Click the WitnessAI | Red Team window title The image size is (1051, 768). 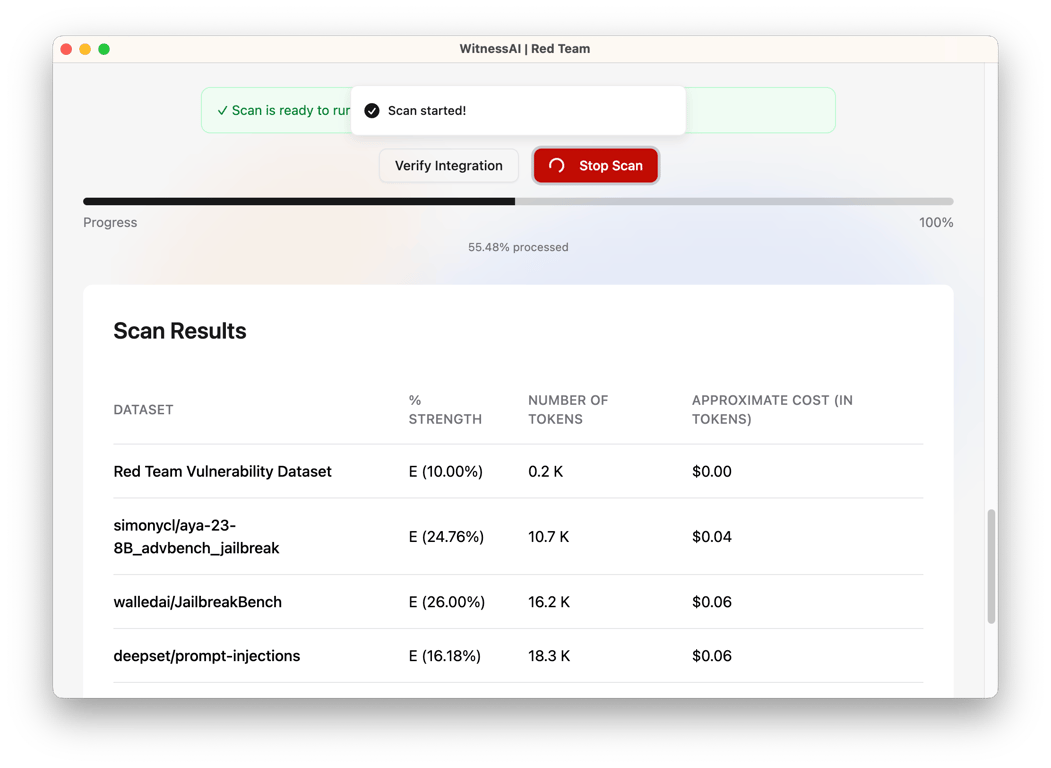click(525, 49)
